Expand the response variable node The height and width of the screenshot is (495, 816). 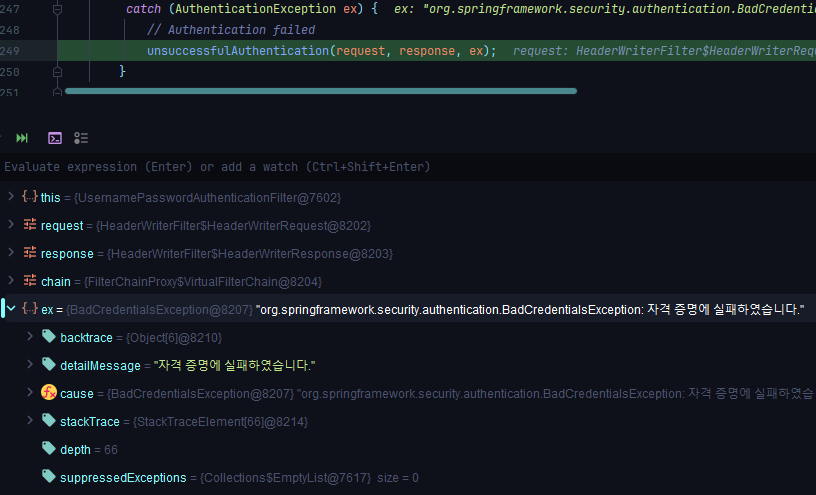[10, 253]
